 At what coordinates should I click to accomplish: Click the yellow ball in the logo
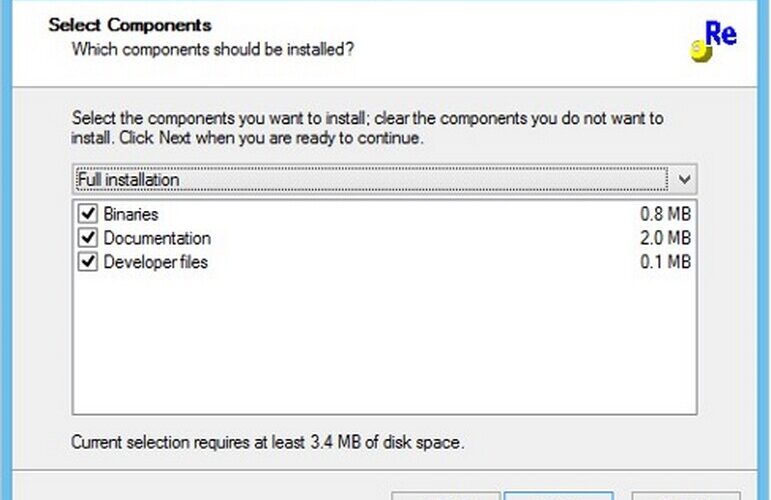pos(701,51)
